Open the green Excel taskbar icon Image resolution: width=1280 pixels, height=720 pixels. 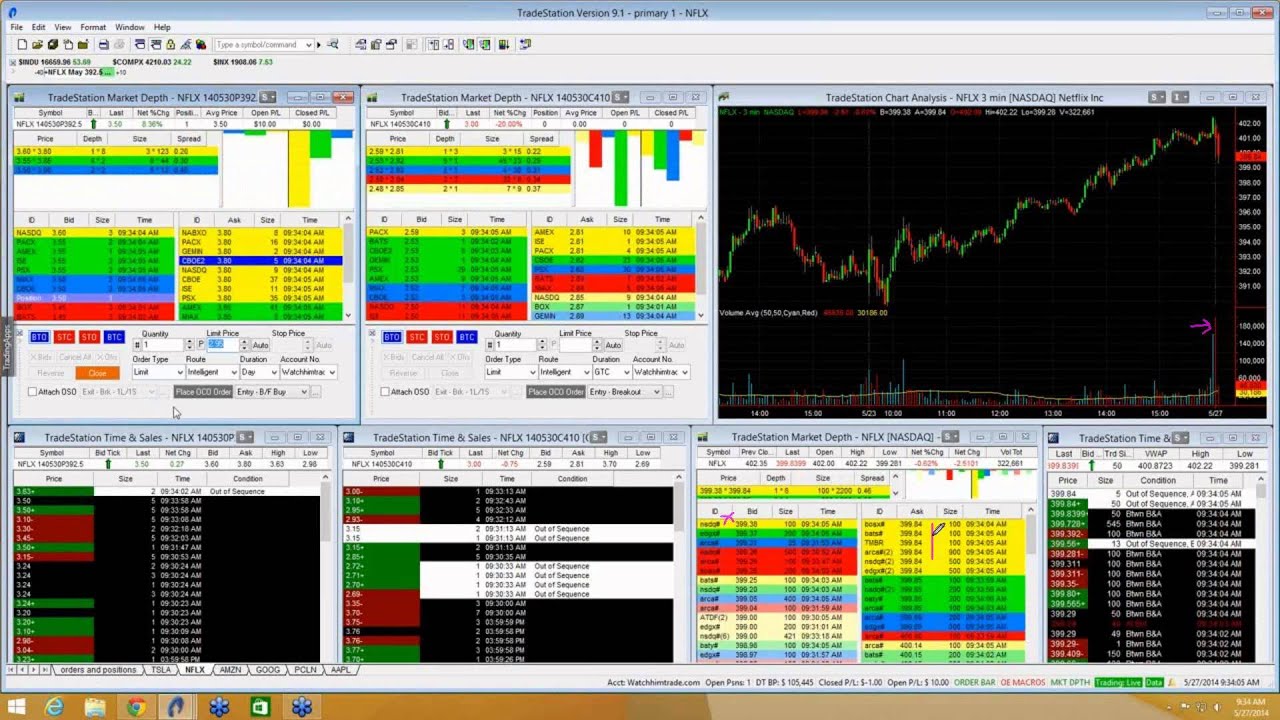tap(260, 707)
